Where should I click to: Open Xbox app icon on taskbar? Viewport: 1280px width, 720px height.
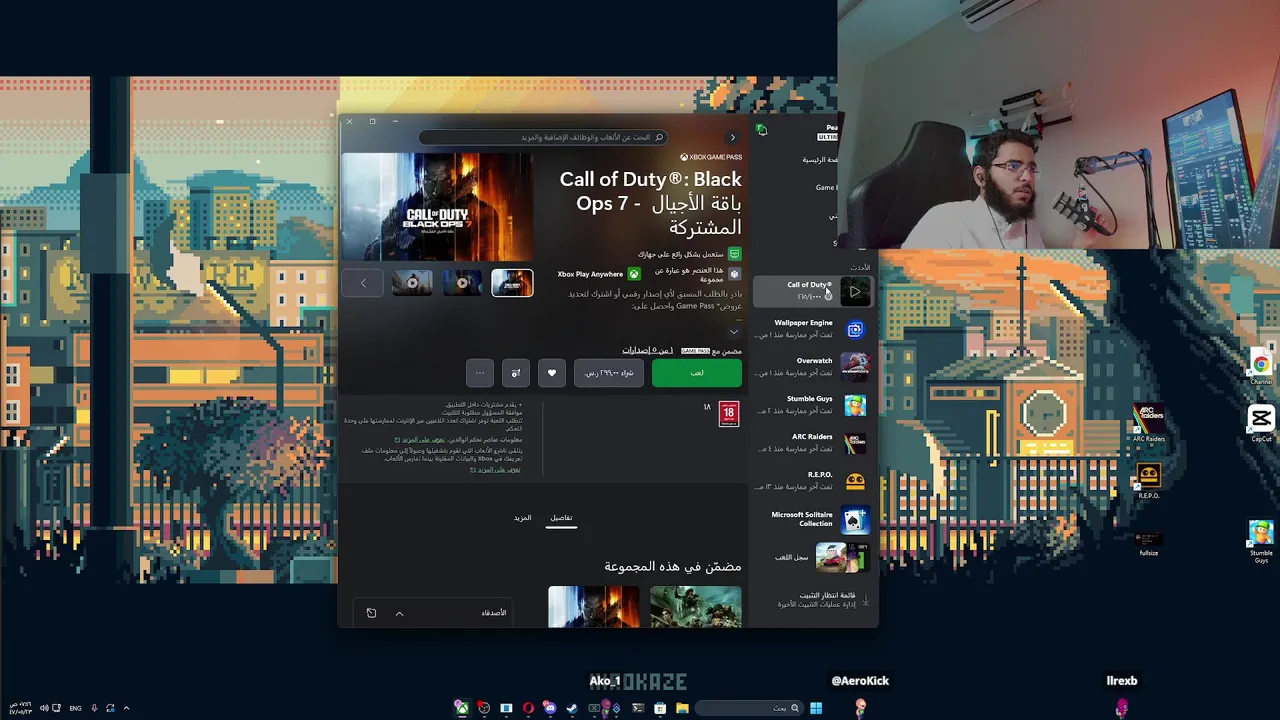click(462, 708)
